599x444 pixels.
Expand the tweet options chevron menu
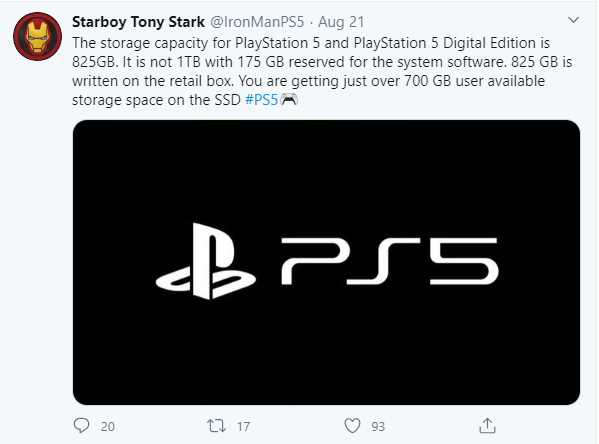573,20
